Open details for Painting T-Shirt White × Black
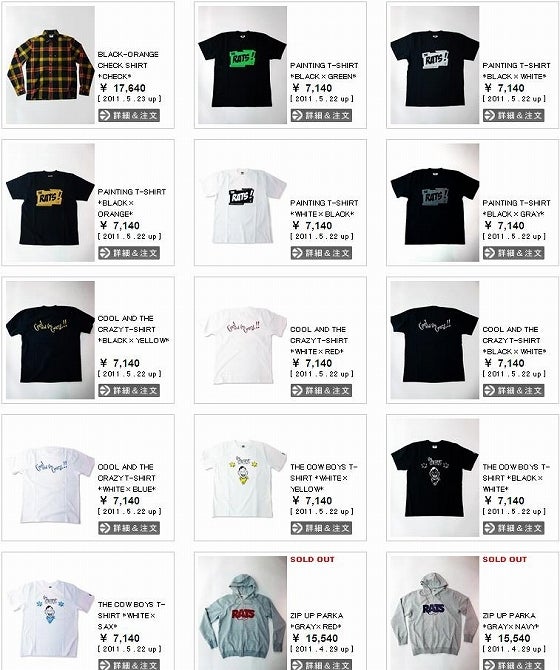 tap(321, 253)
